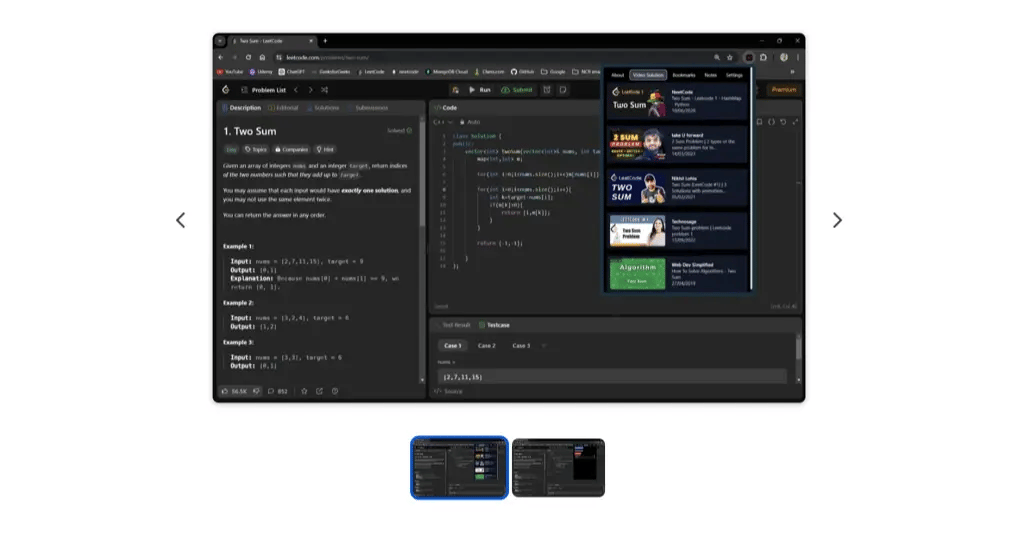Open the C++ language dropdown
1016x535 pixels.
point(443,122)
